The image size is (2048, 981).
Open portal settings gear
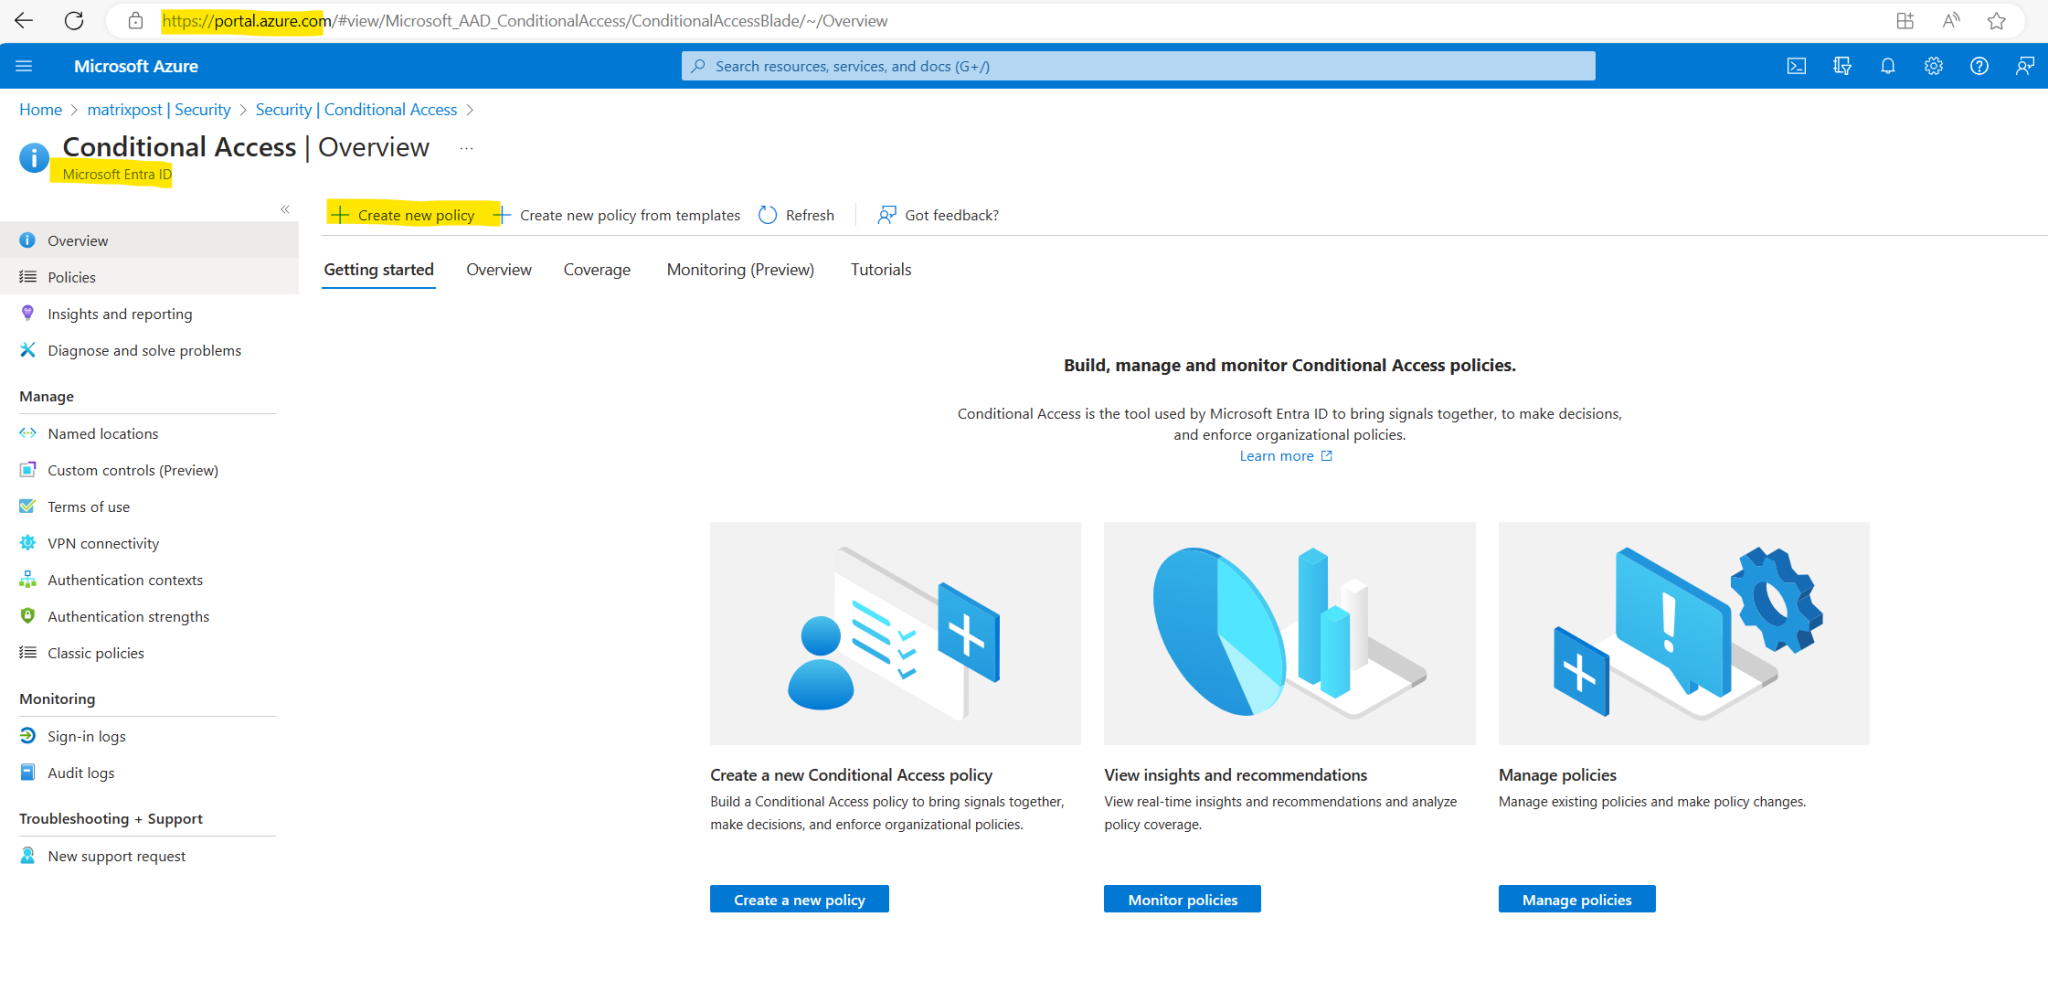[x=1933, y=65]
